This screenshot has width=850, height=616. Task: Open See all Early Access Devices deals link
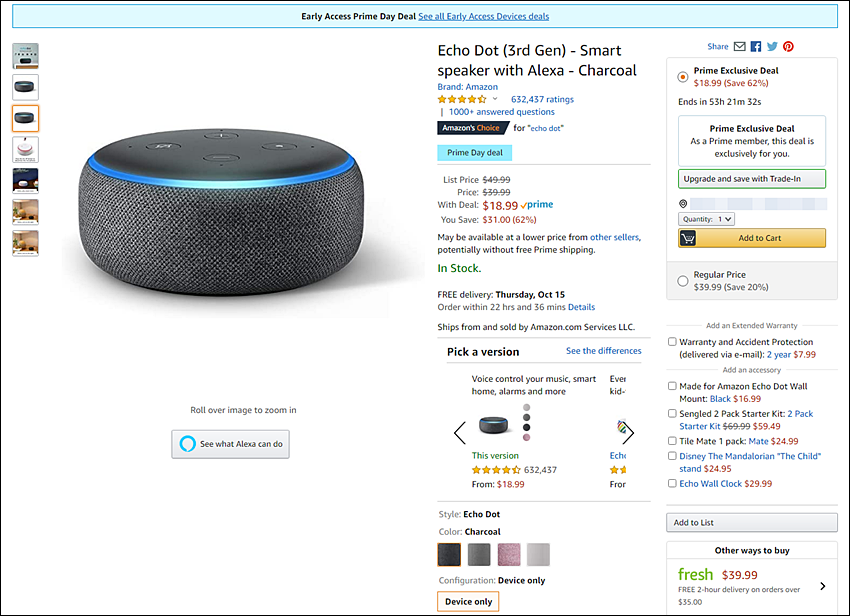click(x=484, y=16)
